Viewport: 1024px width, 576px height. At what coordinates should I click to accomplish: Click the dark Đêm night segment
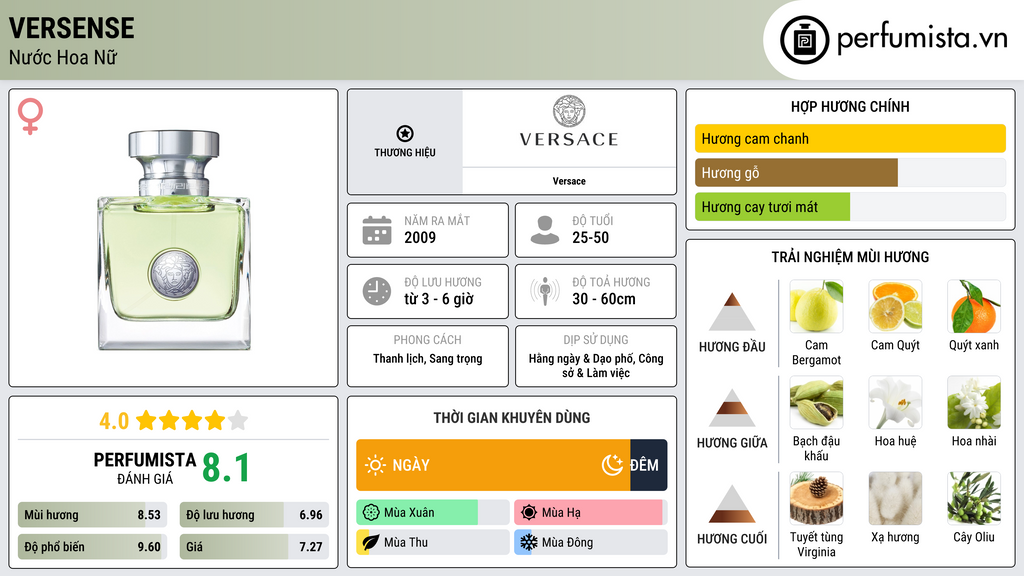click(x=648, y=465)
